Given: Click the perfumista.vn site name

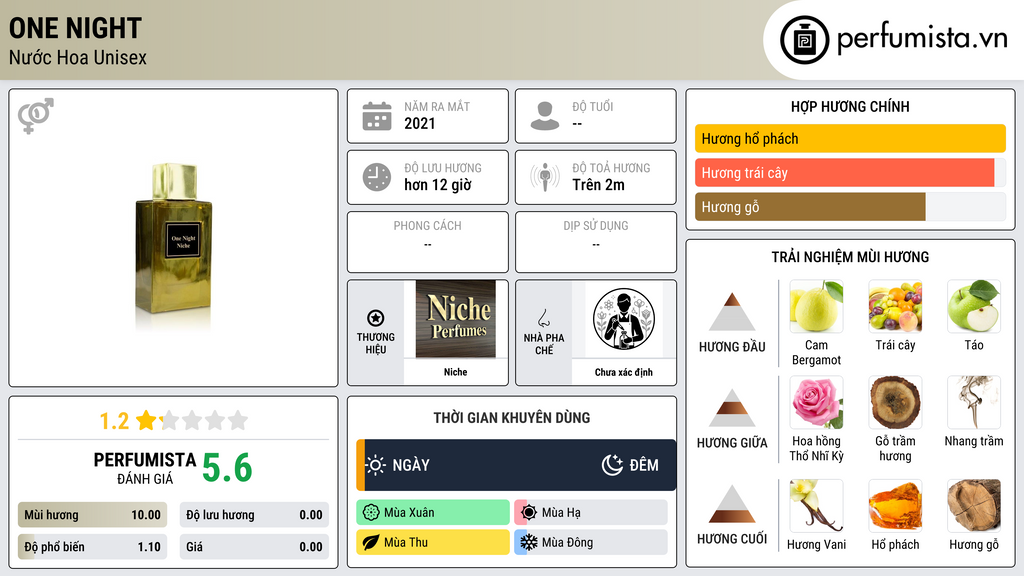Looking at the screenshot, I should [x=922, y=39].
